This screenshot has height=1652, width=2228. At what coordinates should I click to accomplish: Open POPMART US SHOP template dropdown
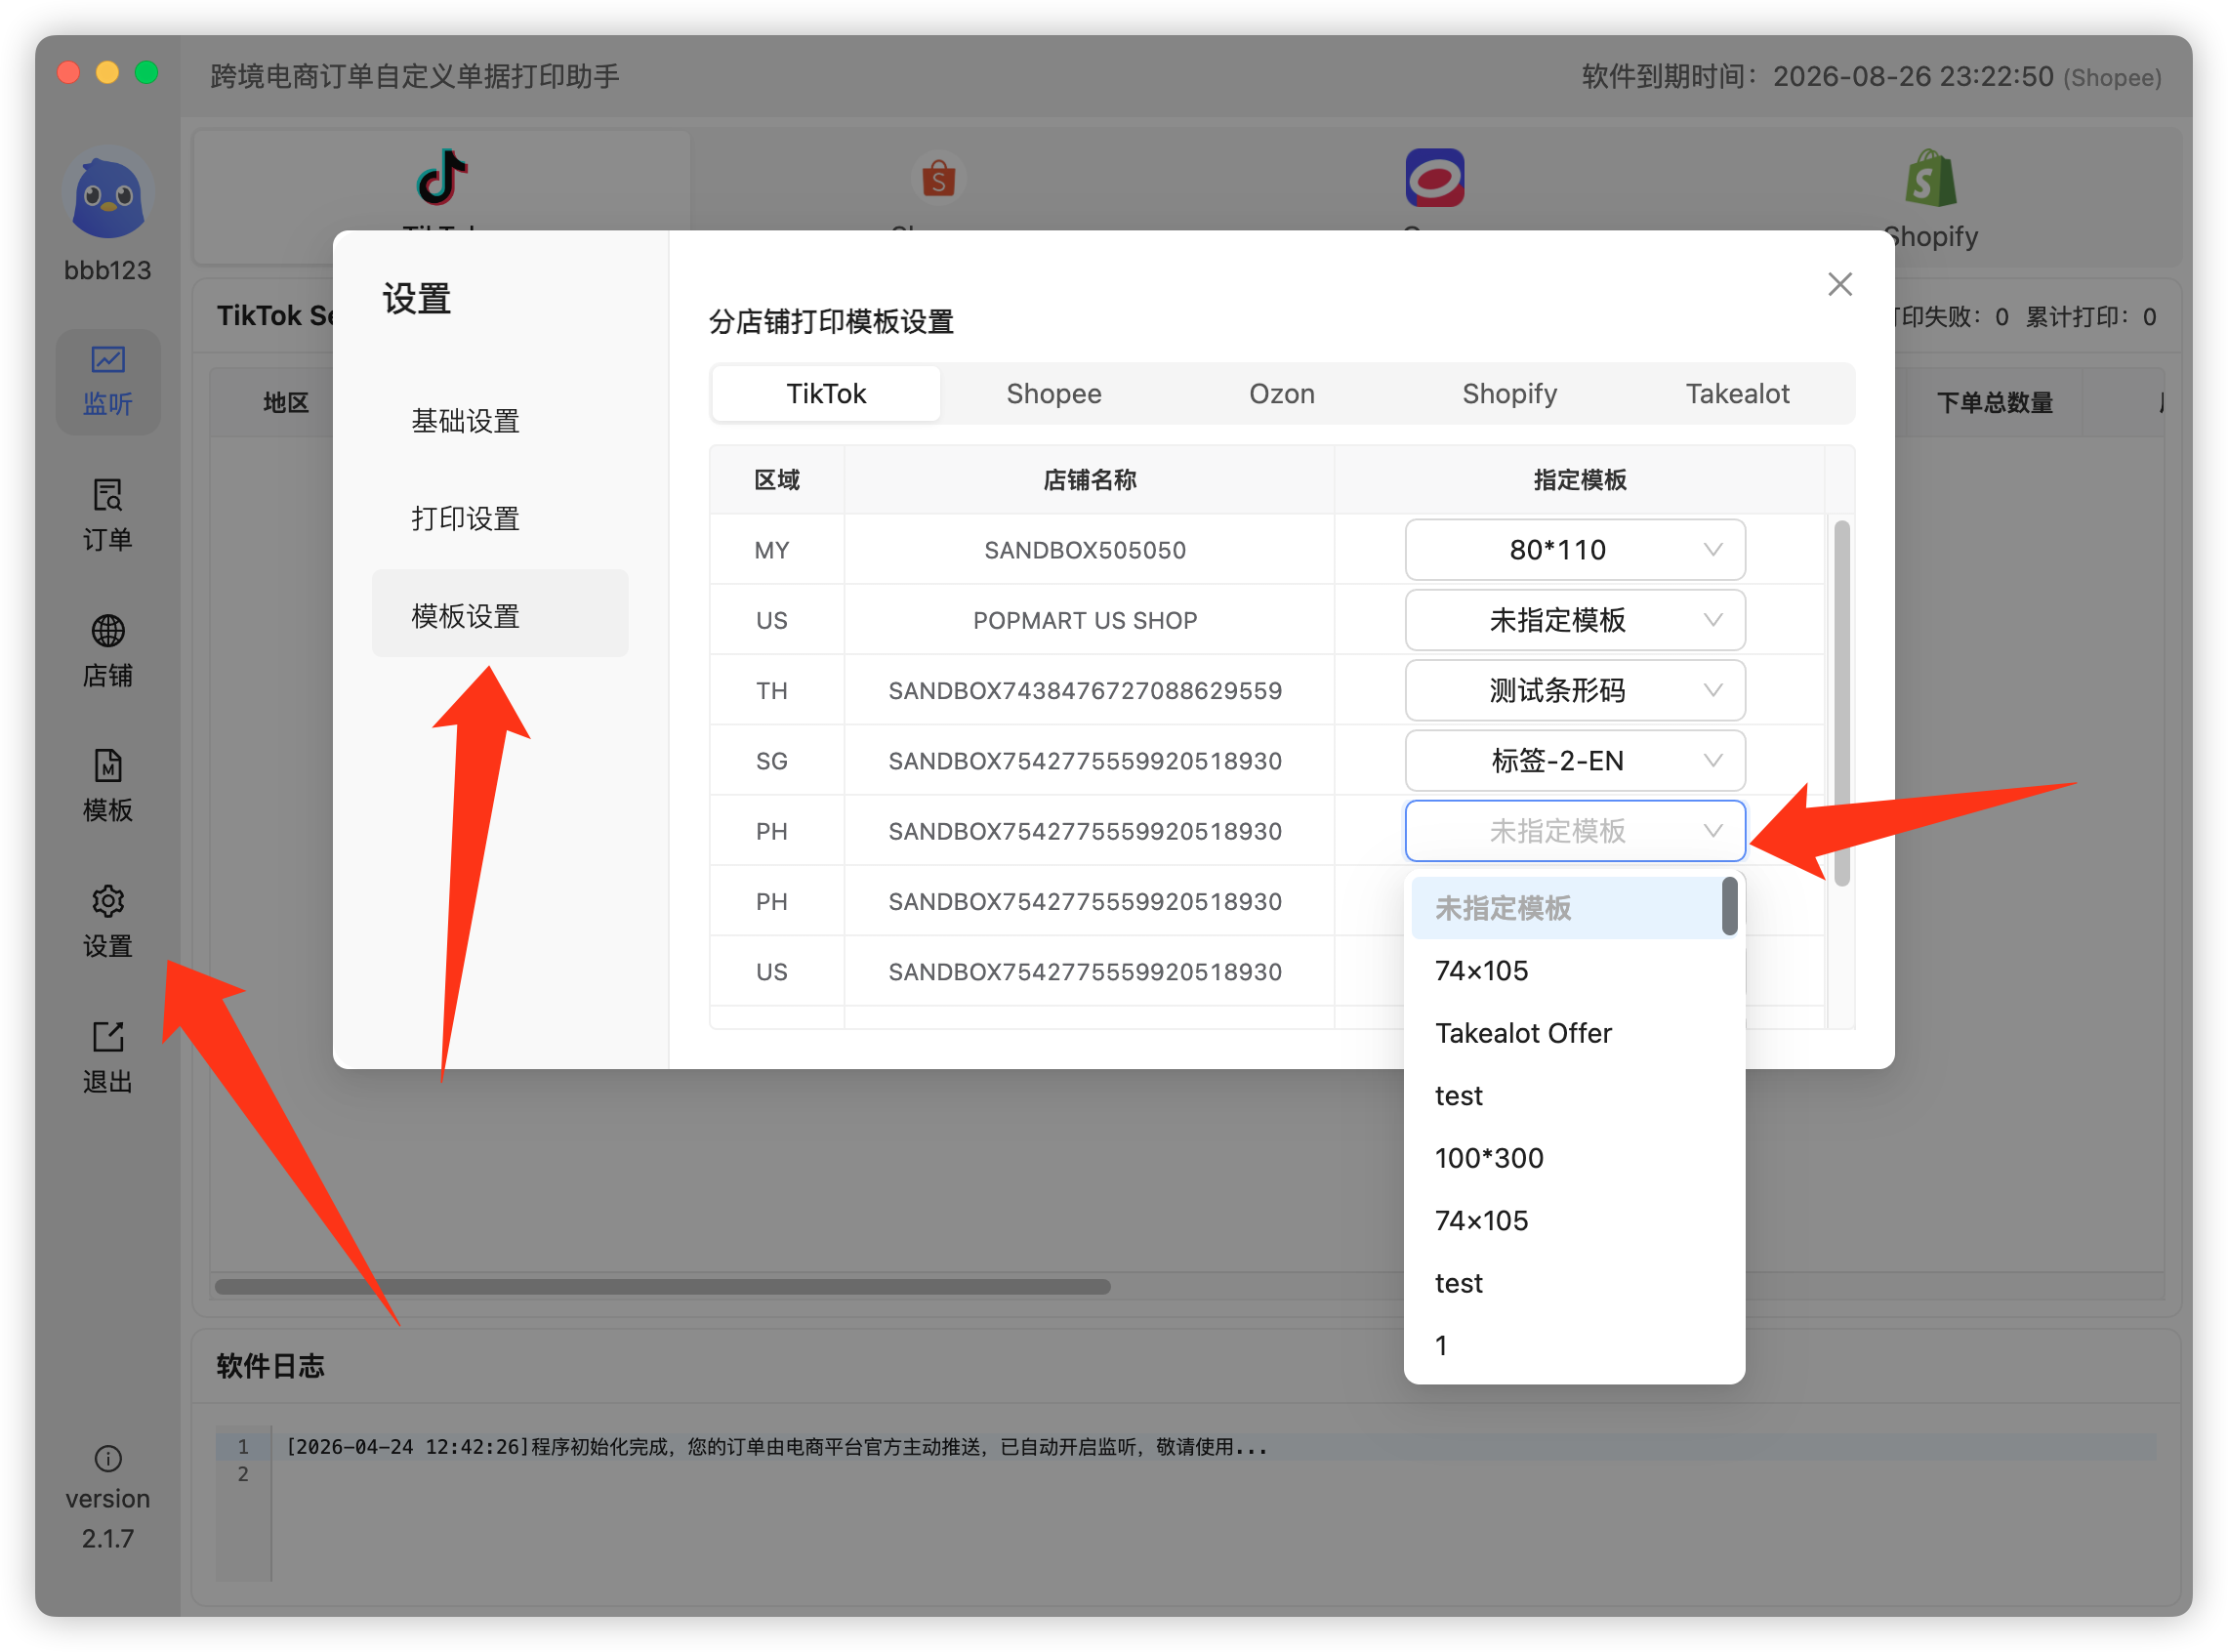[x=1575, y=620]
